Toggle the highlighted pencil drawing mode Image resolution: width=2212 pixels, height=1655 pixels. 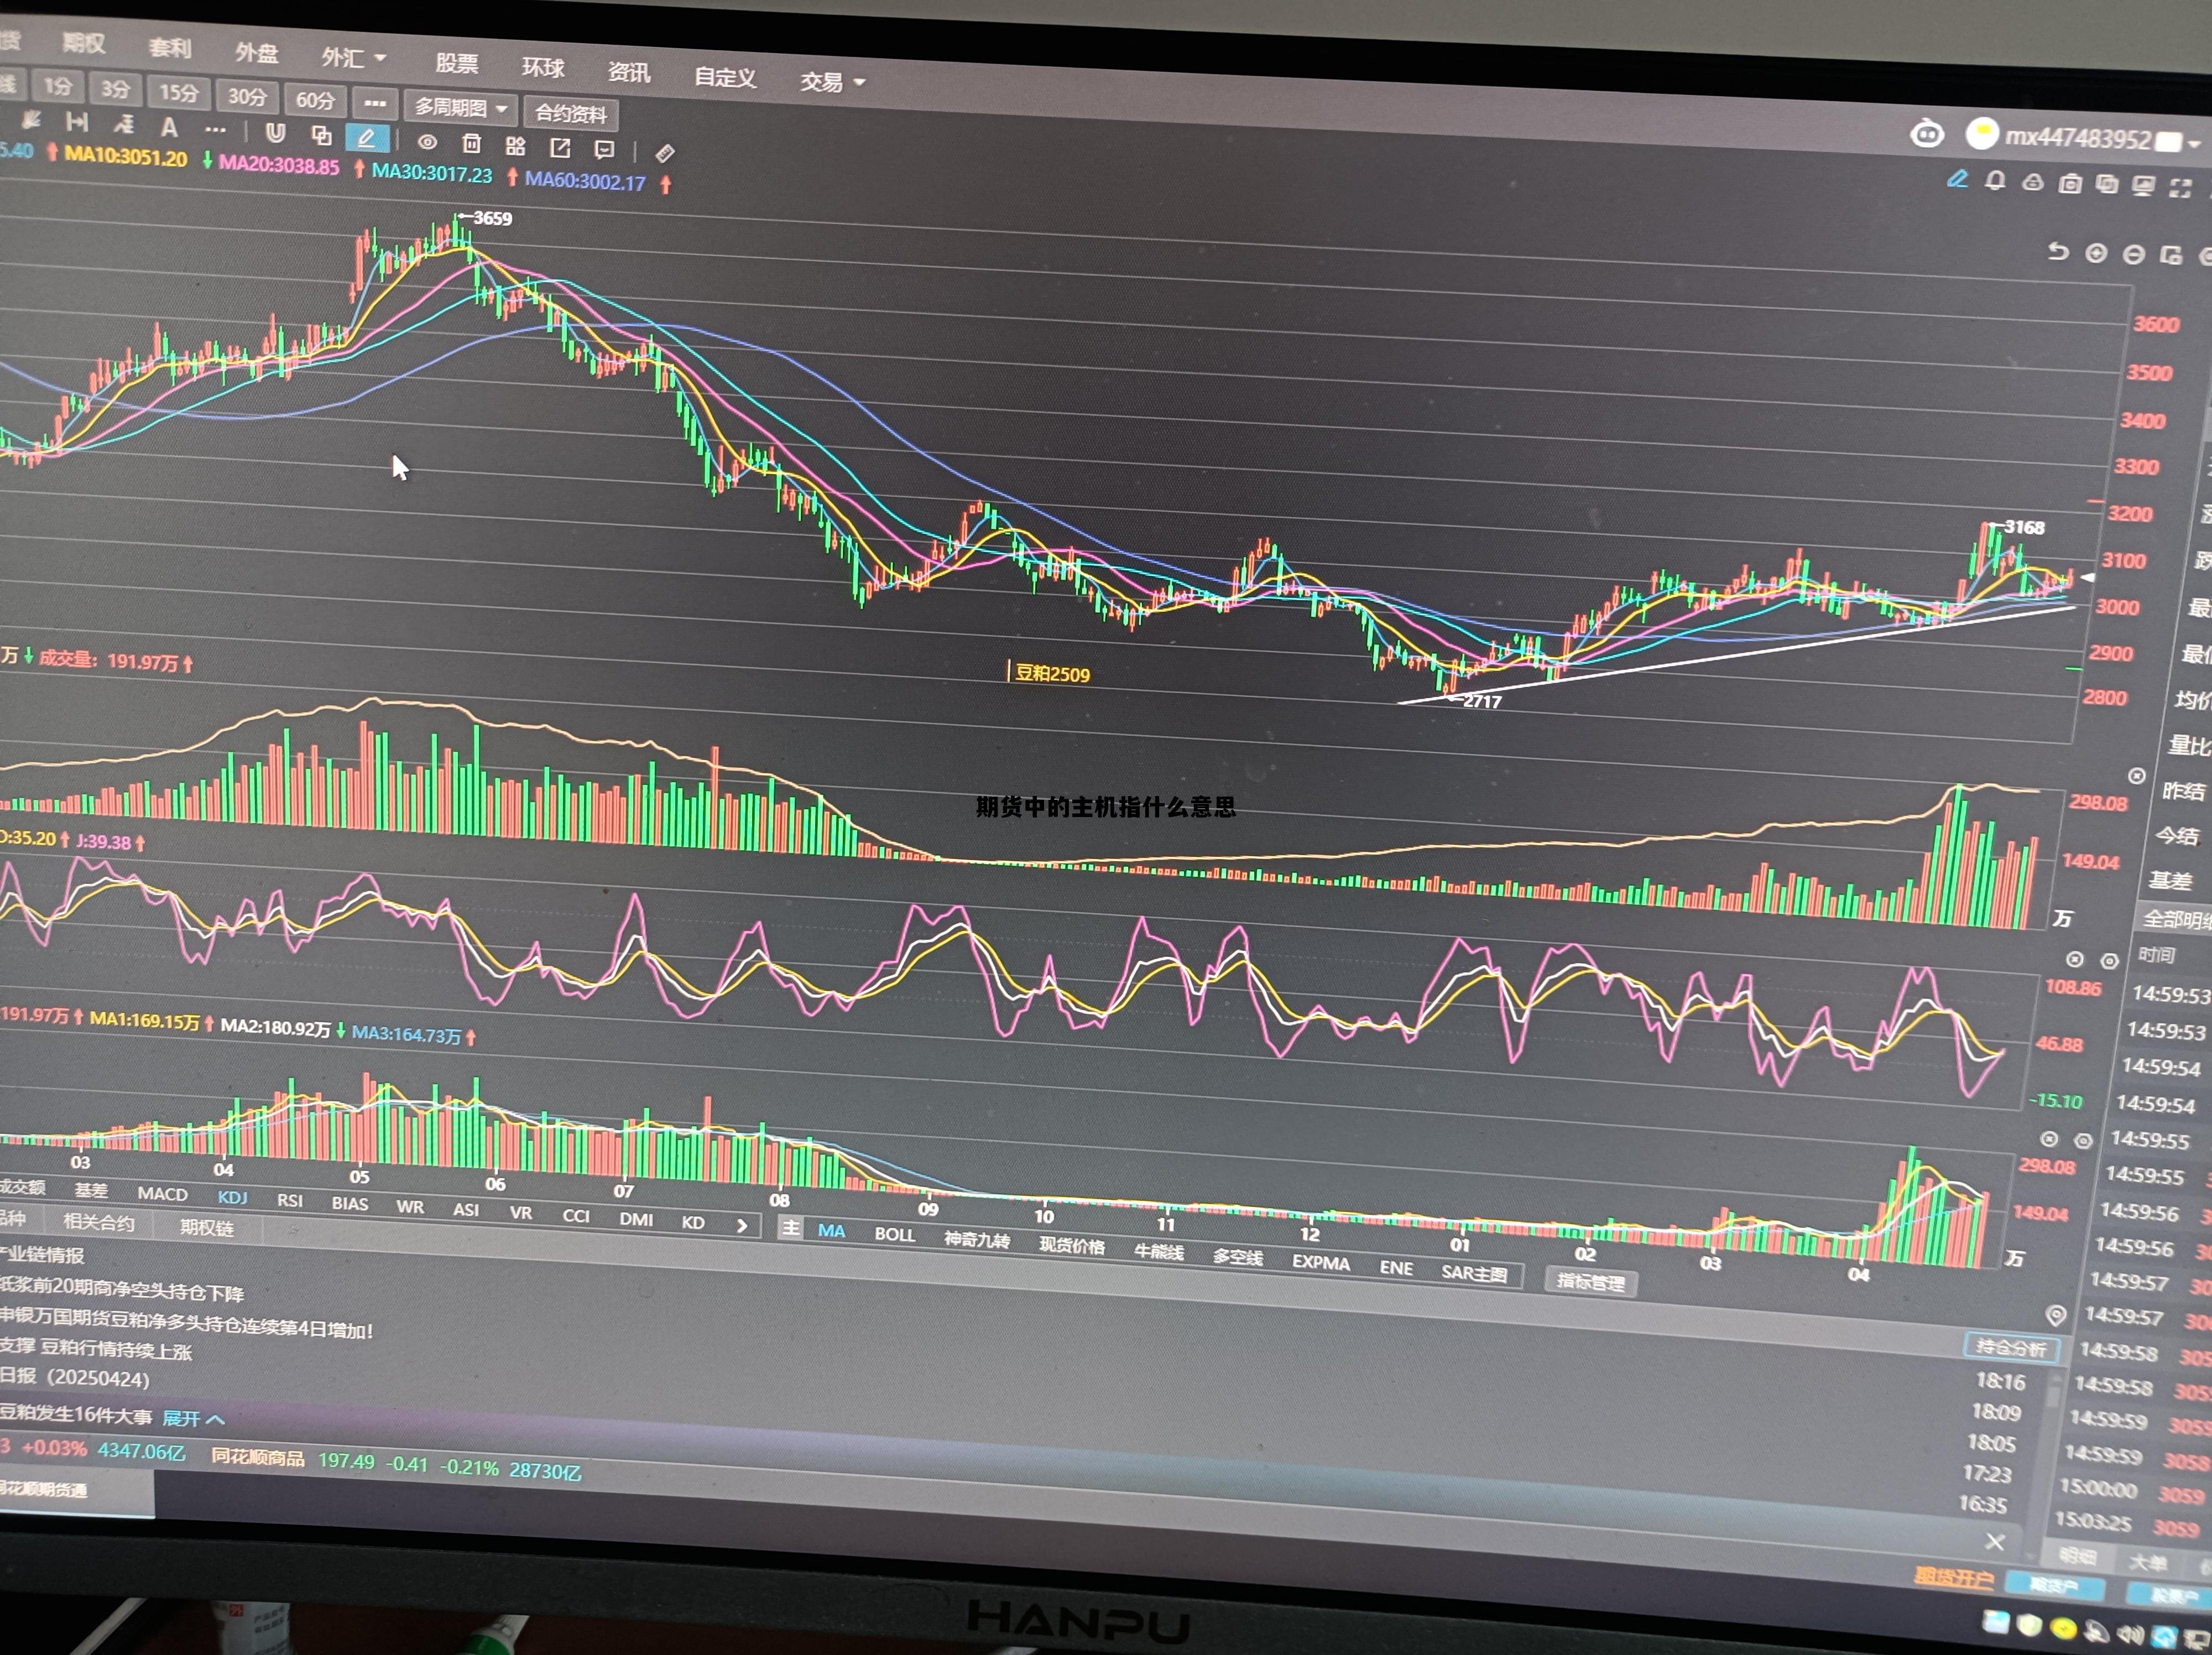(366, 138)
